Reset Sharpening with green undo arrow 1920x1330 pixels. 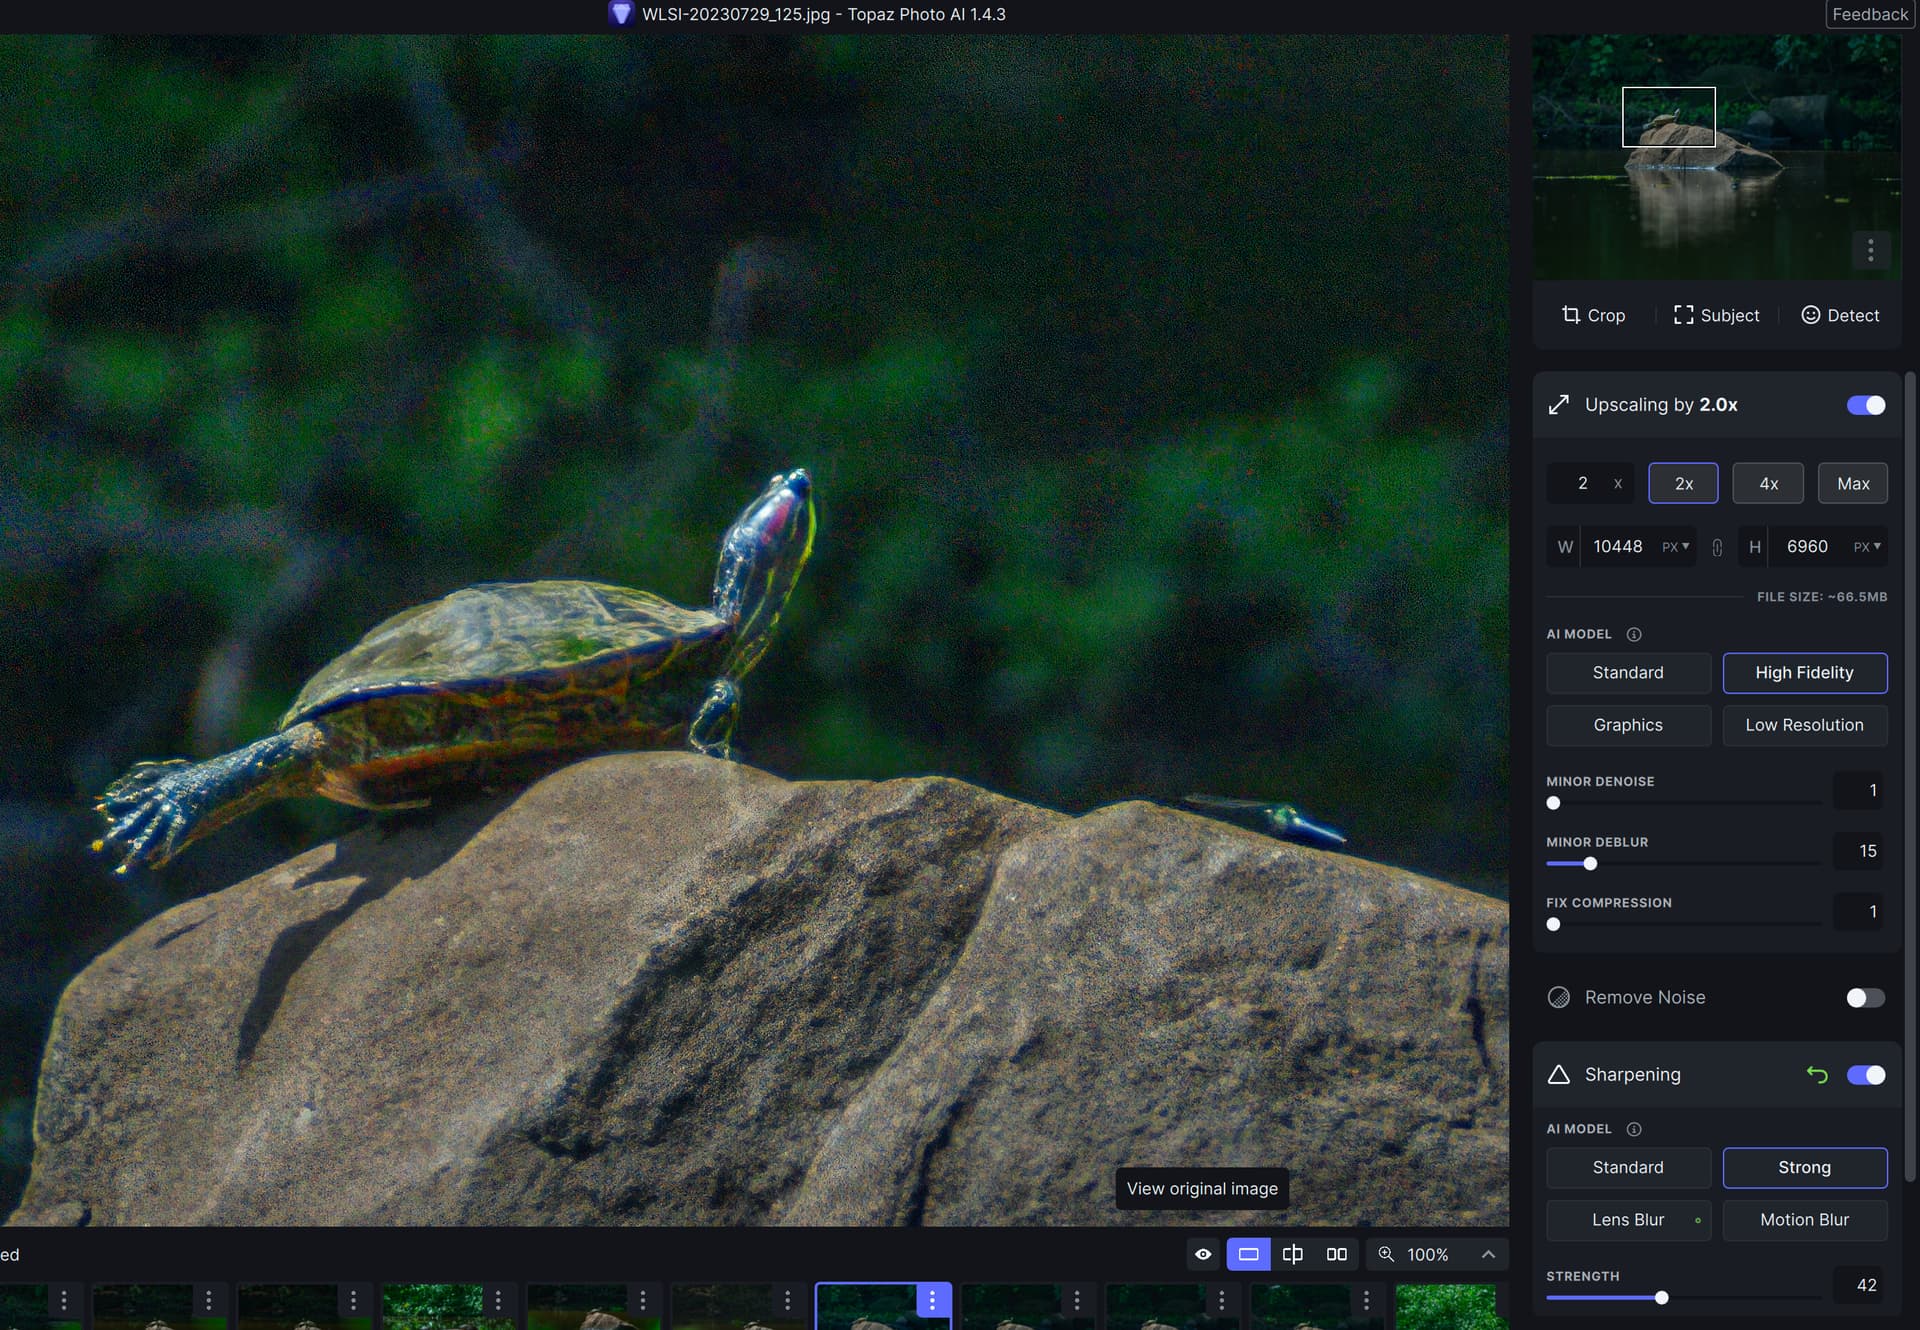(1817, 1075)
